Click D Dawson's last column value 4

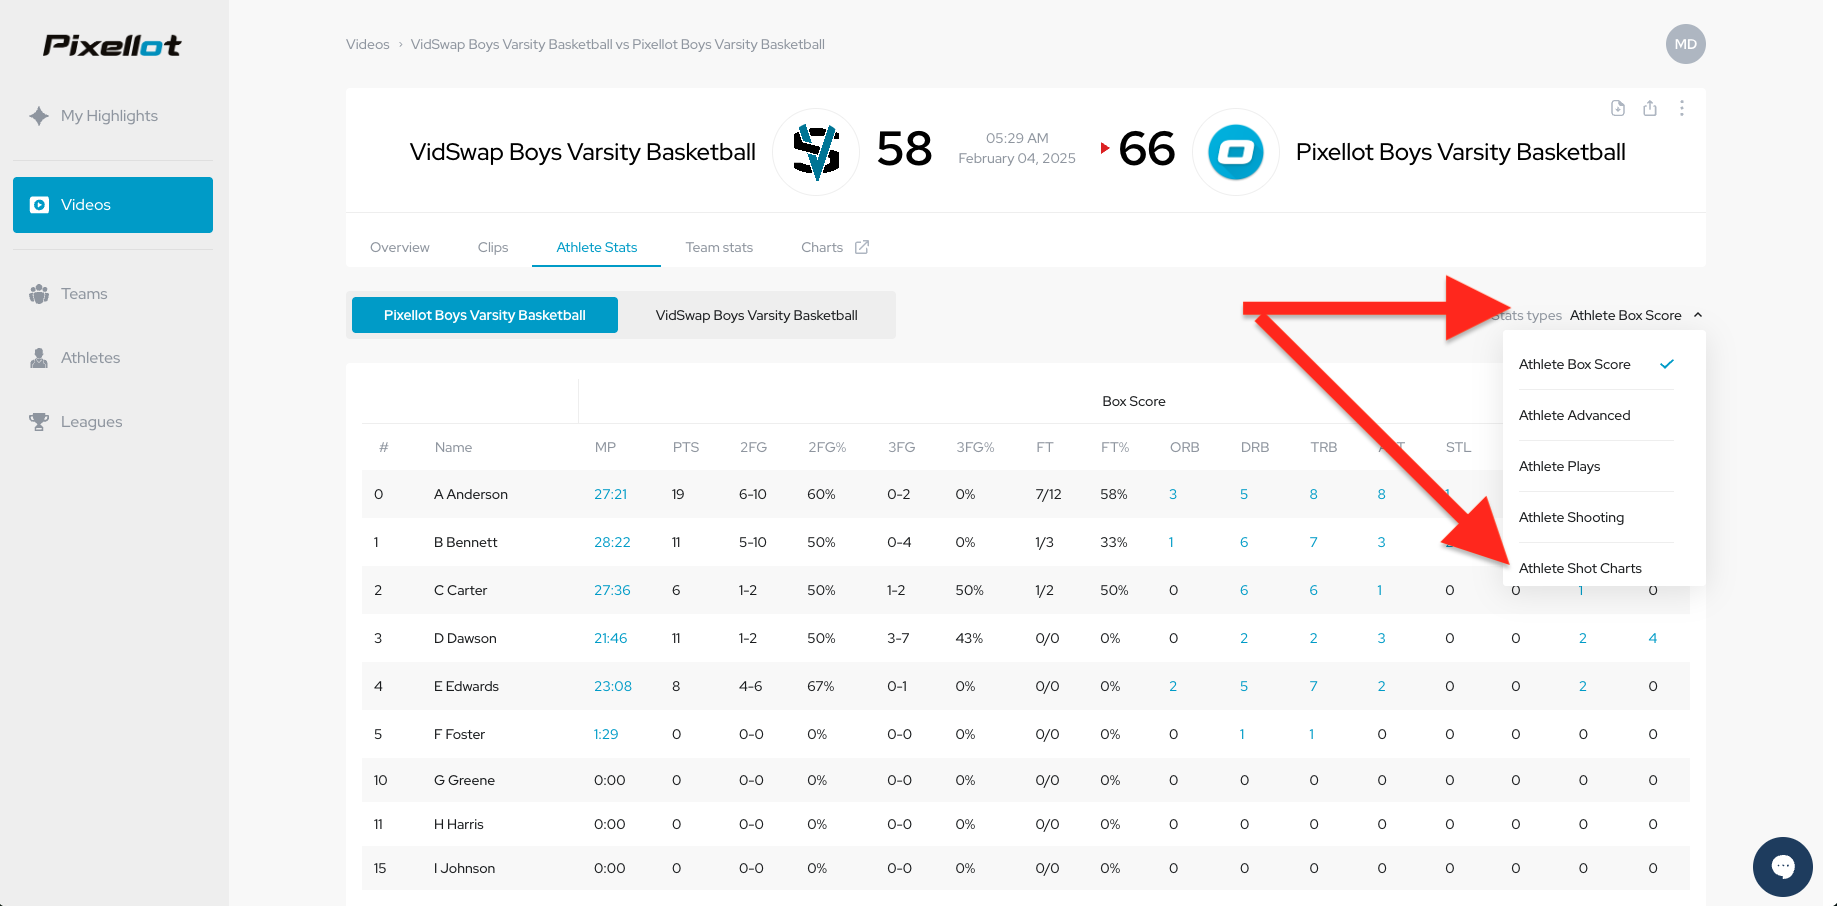[1653, 638]
